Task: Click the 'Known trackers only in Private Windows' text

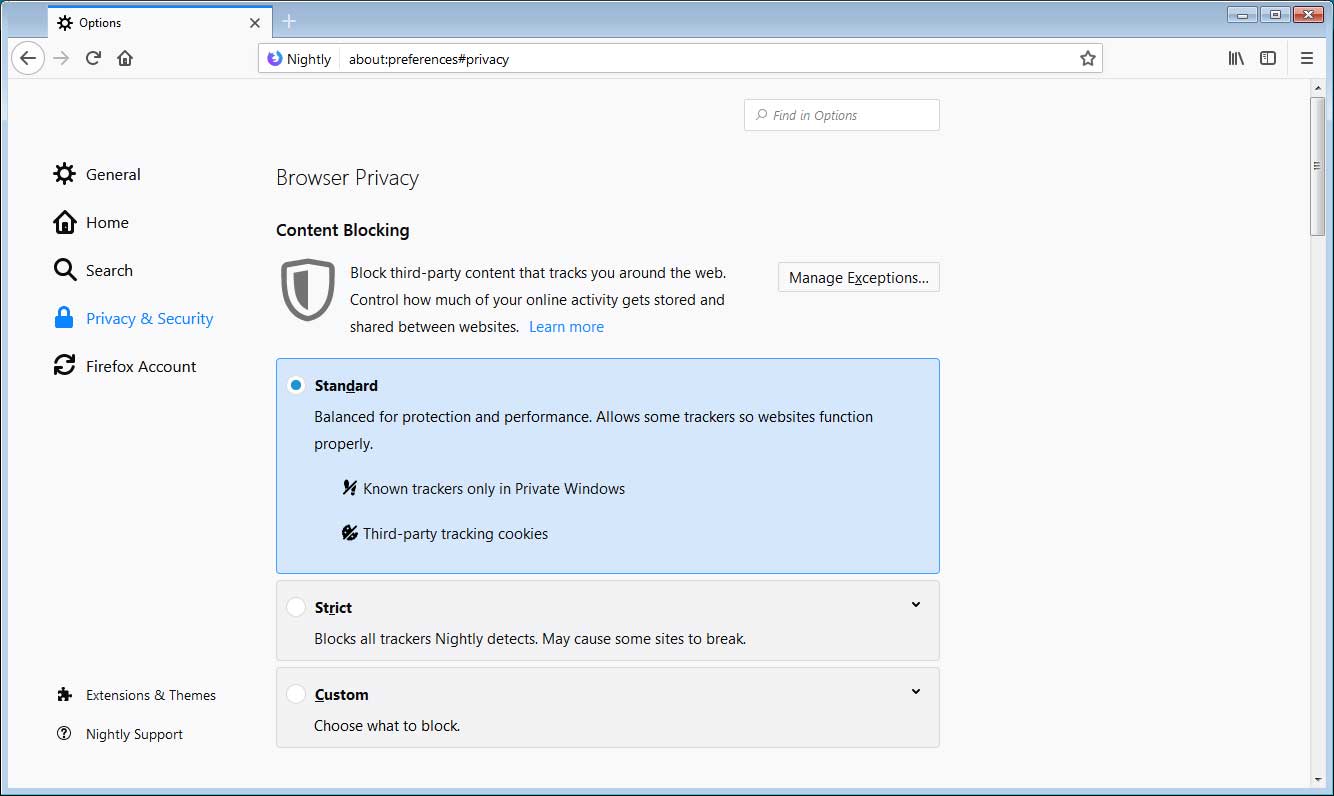Action: [x=494, y=489]
